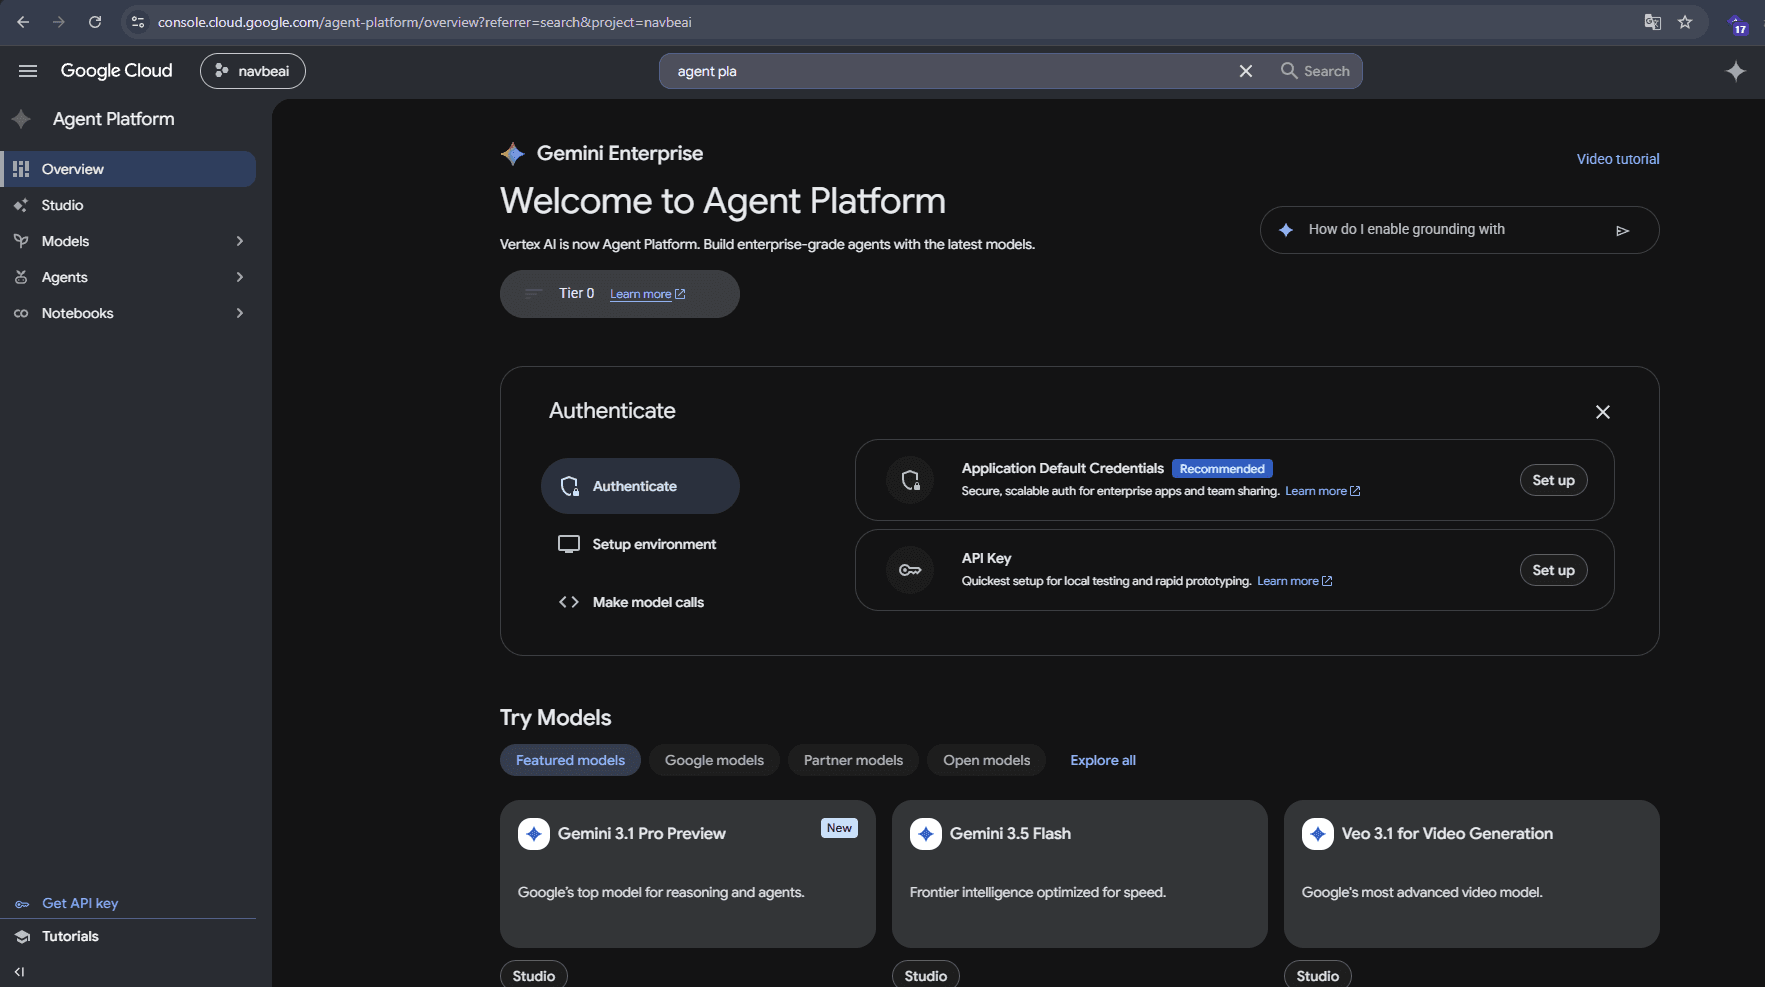
Task: Select the Featured models chip
Action: [x=570, y=760]
